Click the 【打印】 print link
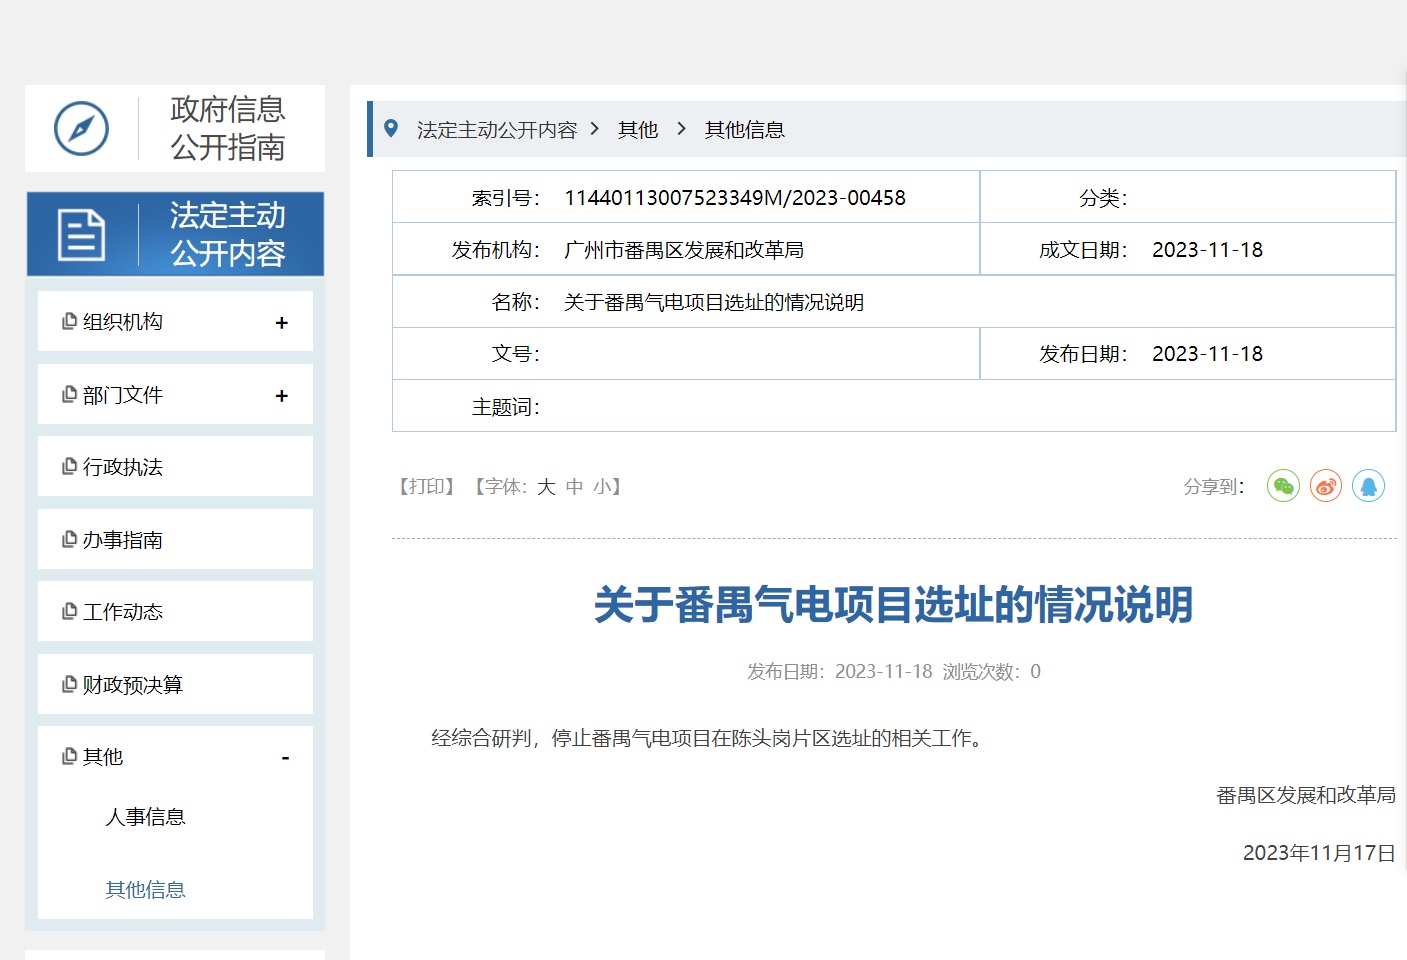This screenshot has width=1407, height=960. 427,487
